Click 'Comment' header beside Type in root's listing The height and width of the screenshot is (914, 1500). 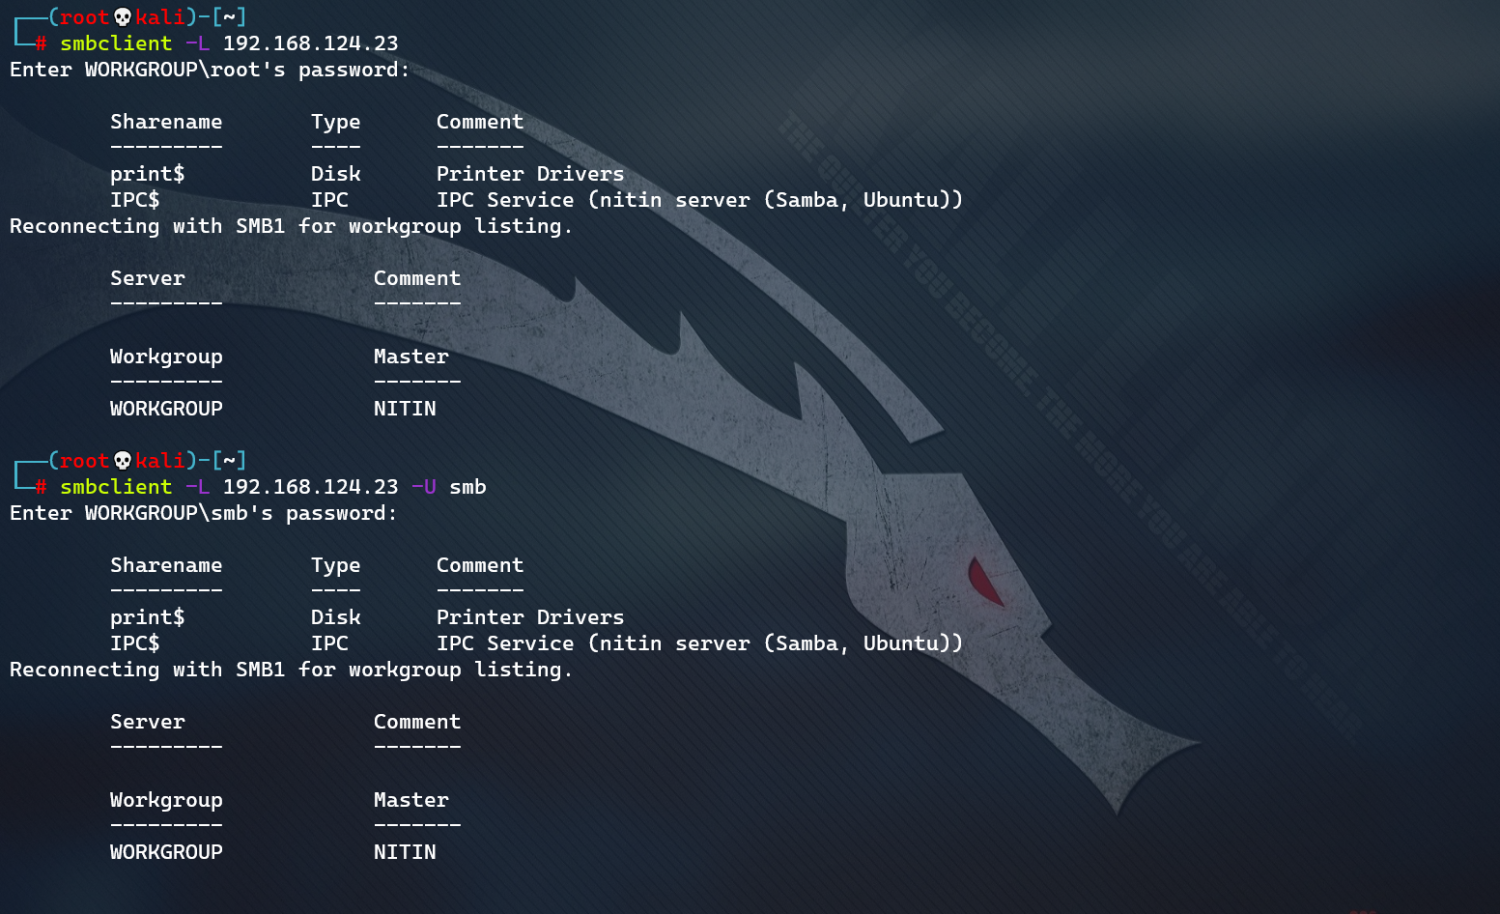pyautogui.click(x=480, y=122)
